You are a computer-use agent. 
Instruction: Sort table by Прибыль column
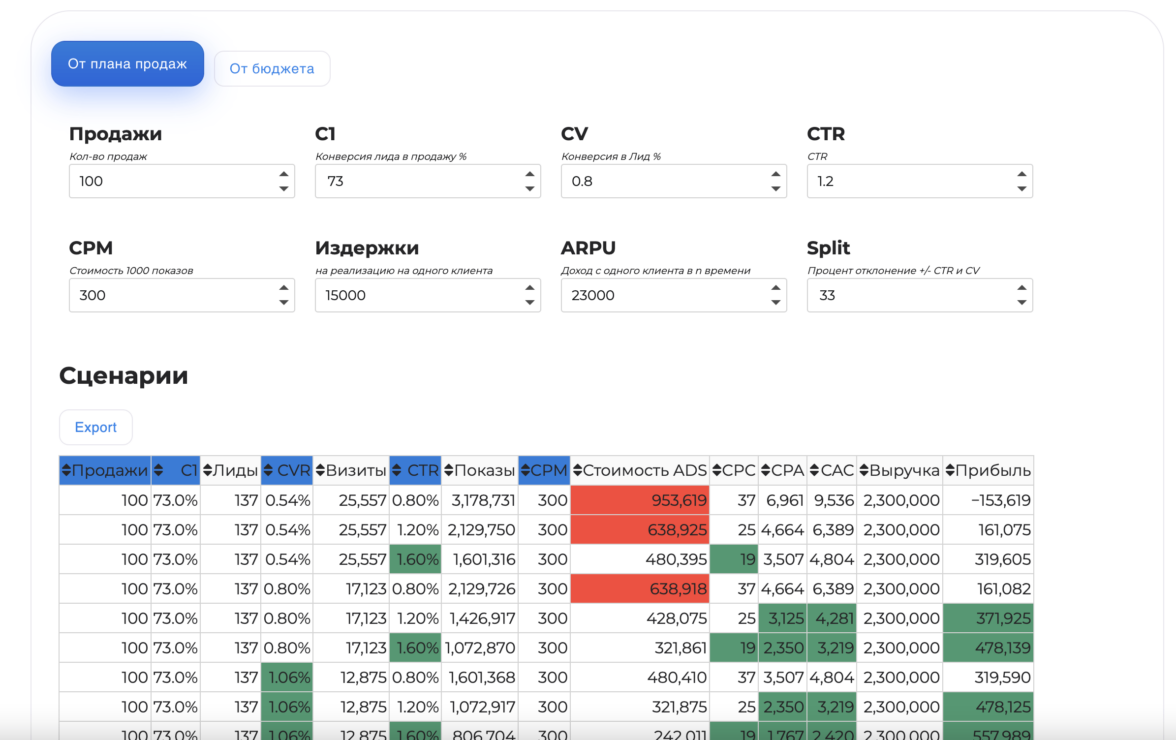pos(987,470)
